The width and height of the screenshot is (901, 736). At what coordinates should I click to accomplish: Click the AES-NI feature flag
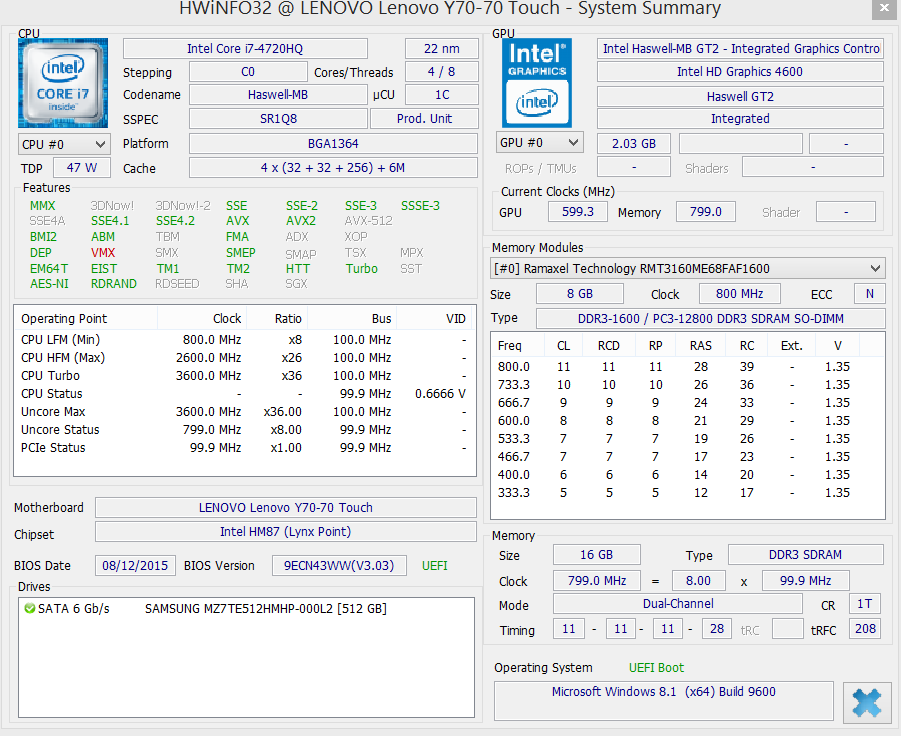(49, 284)
